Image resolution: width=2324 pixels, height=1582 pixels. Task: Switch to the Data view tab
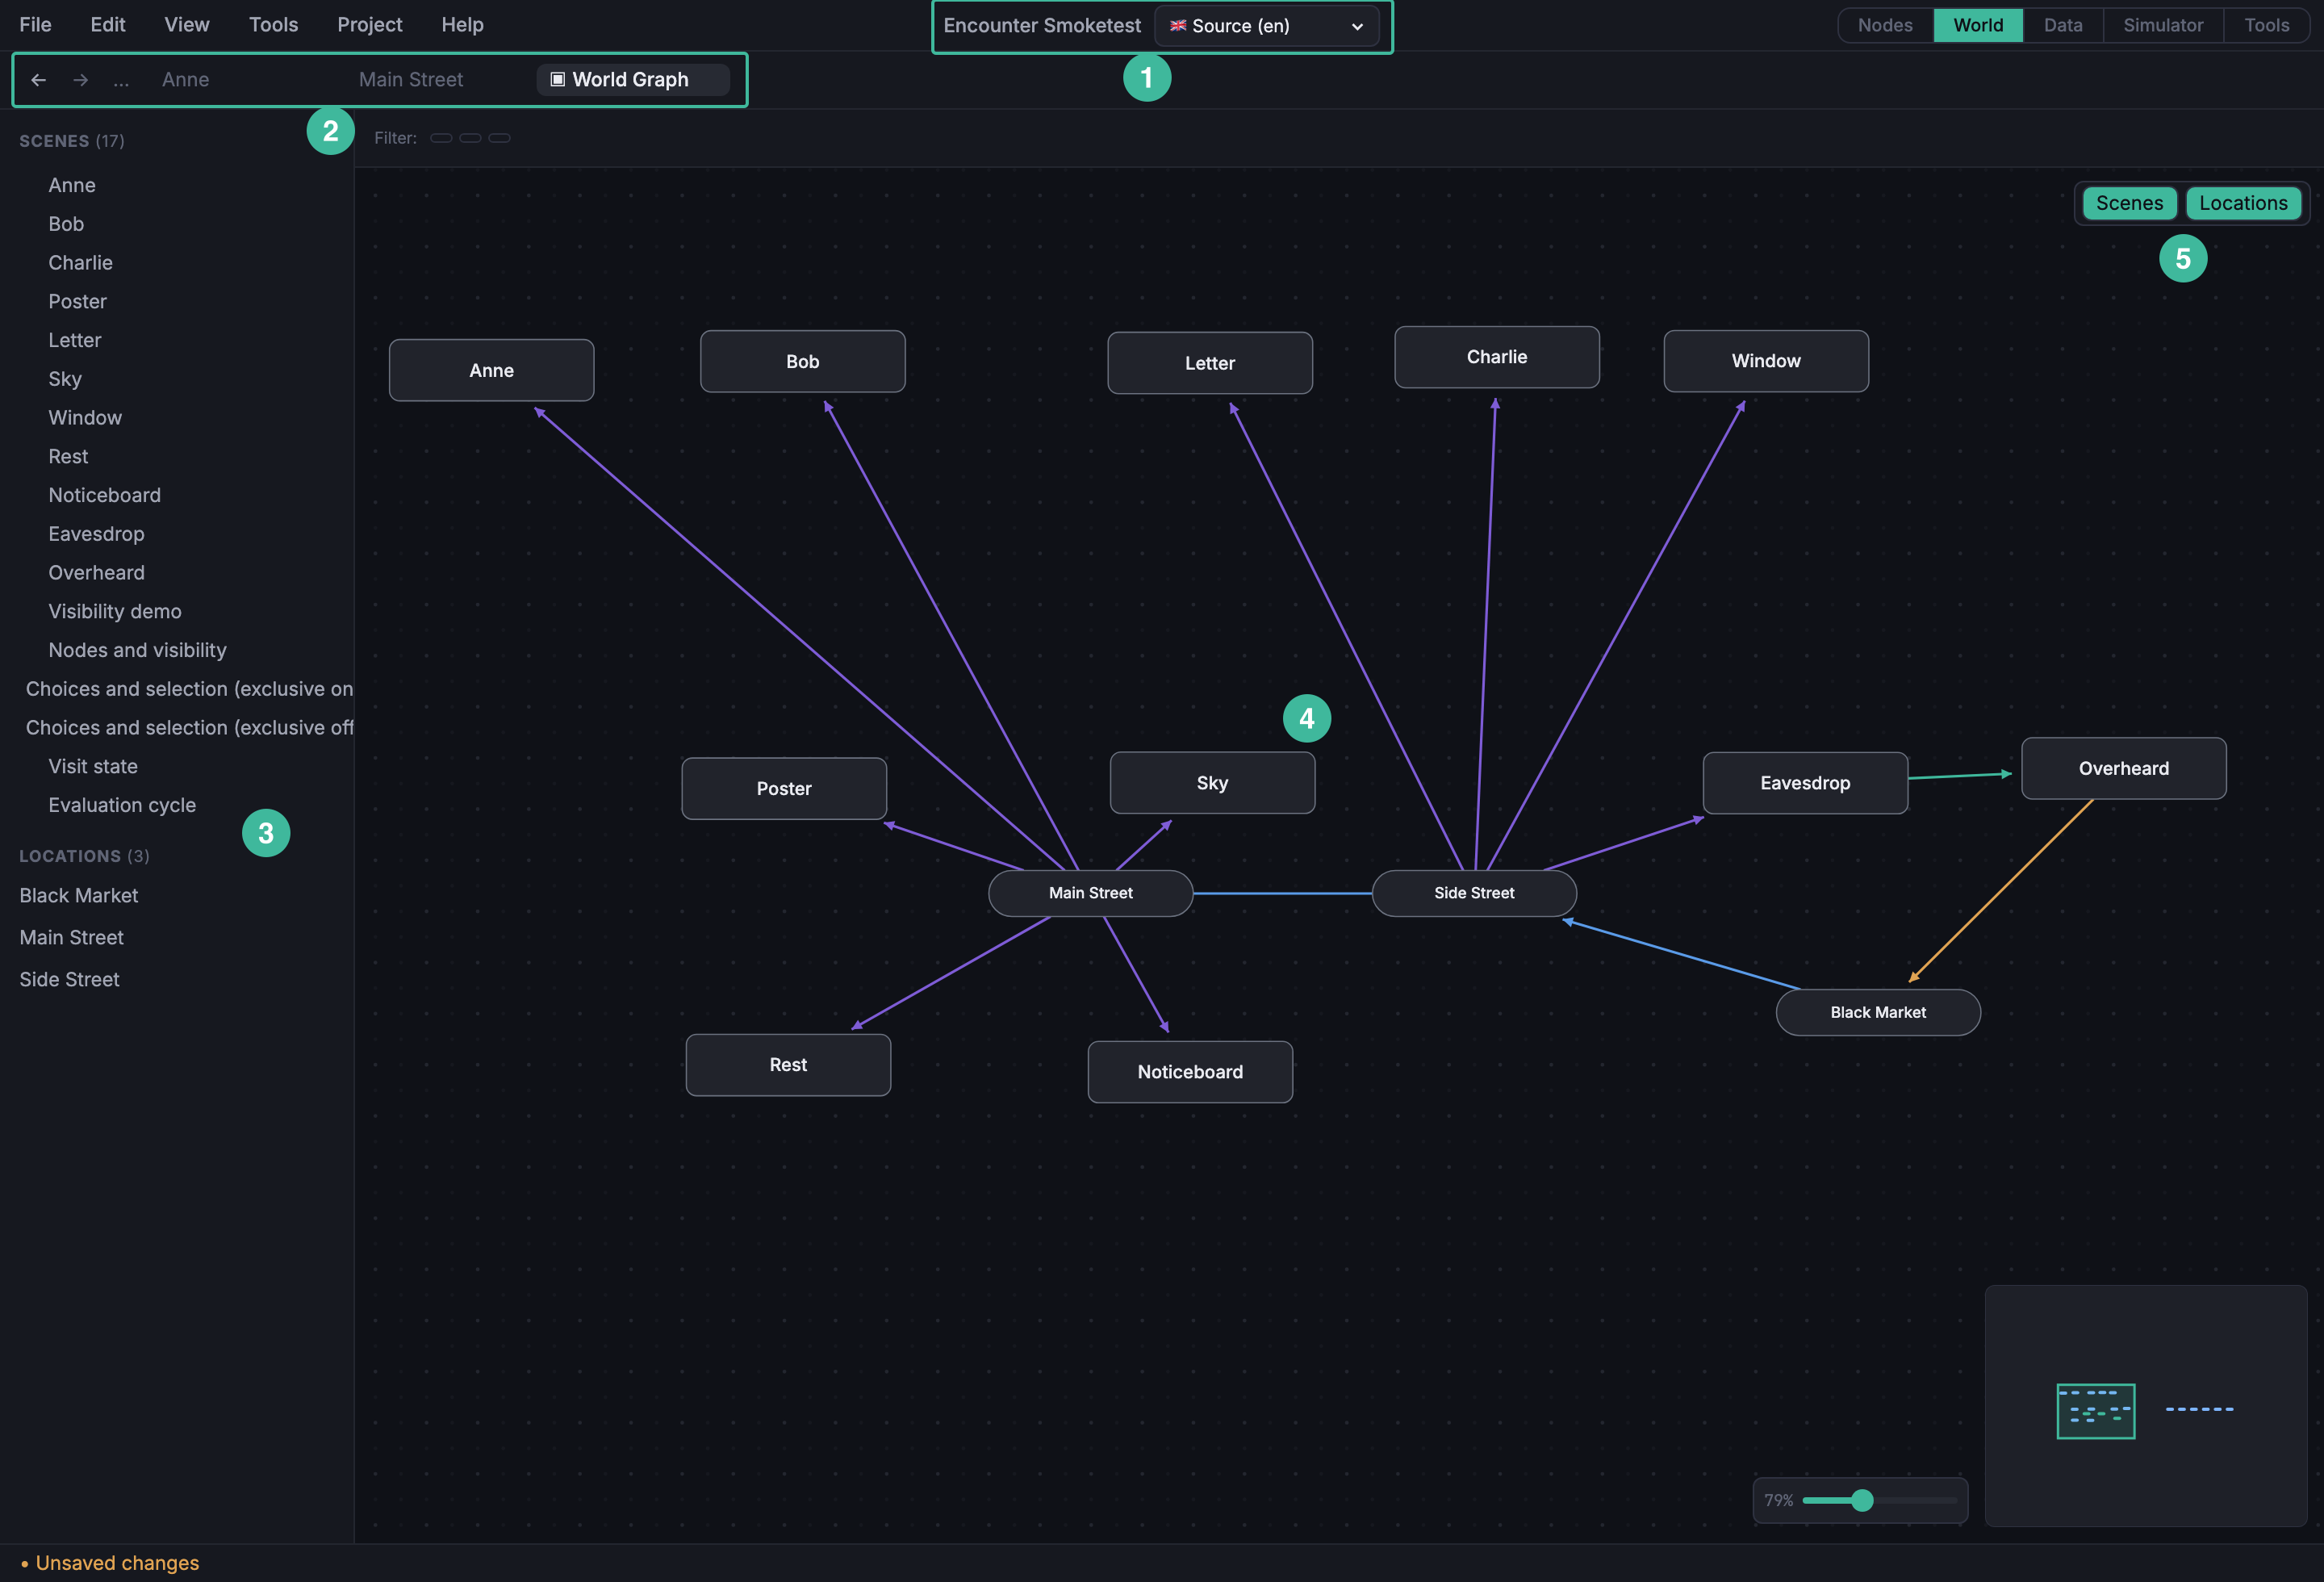coord(2063,25)
